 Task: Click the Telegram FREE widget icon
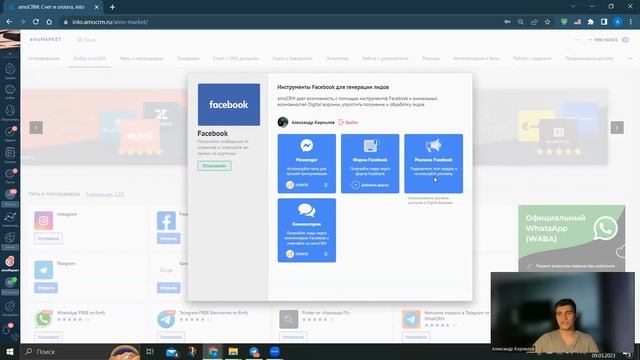point(166,319)
